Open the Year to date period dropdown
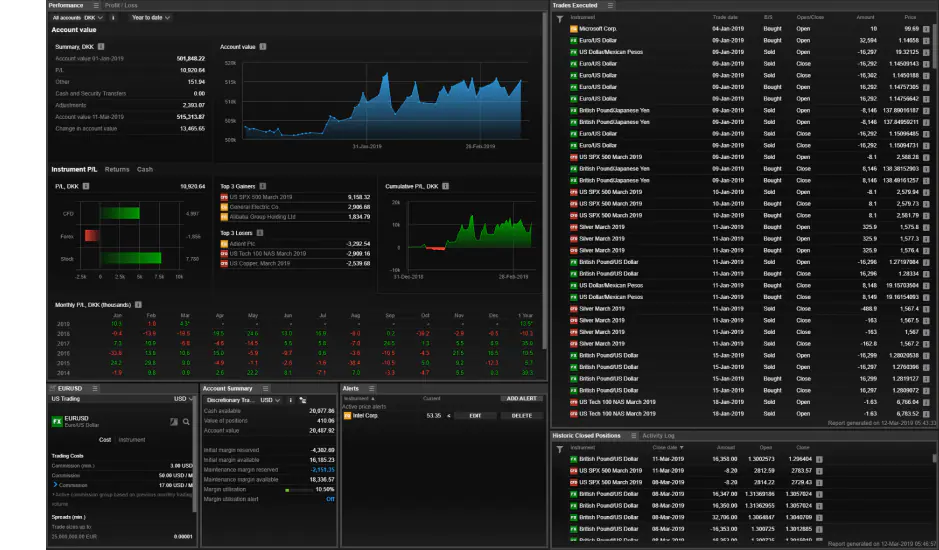This screenshot has height=550, width=939. [150, 18]
